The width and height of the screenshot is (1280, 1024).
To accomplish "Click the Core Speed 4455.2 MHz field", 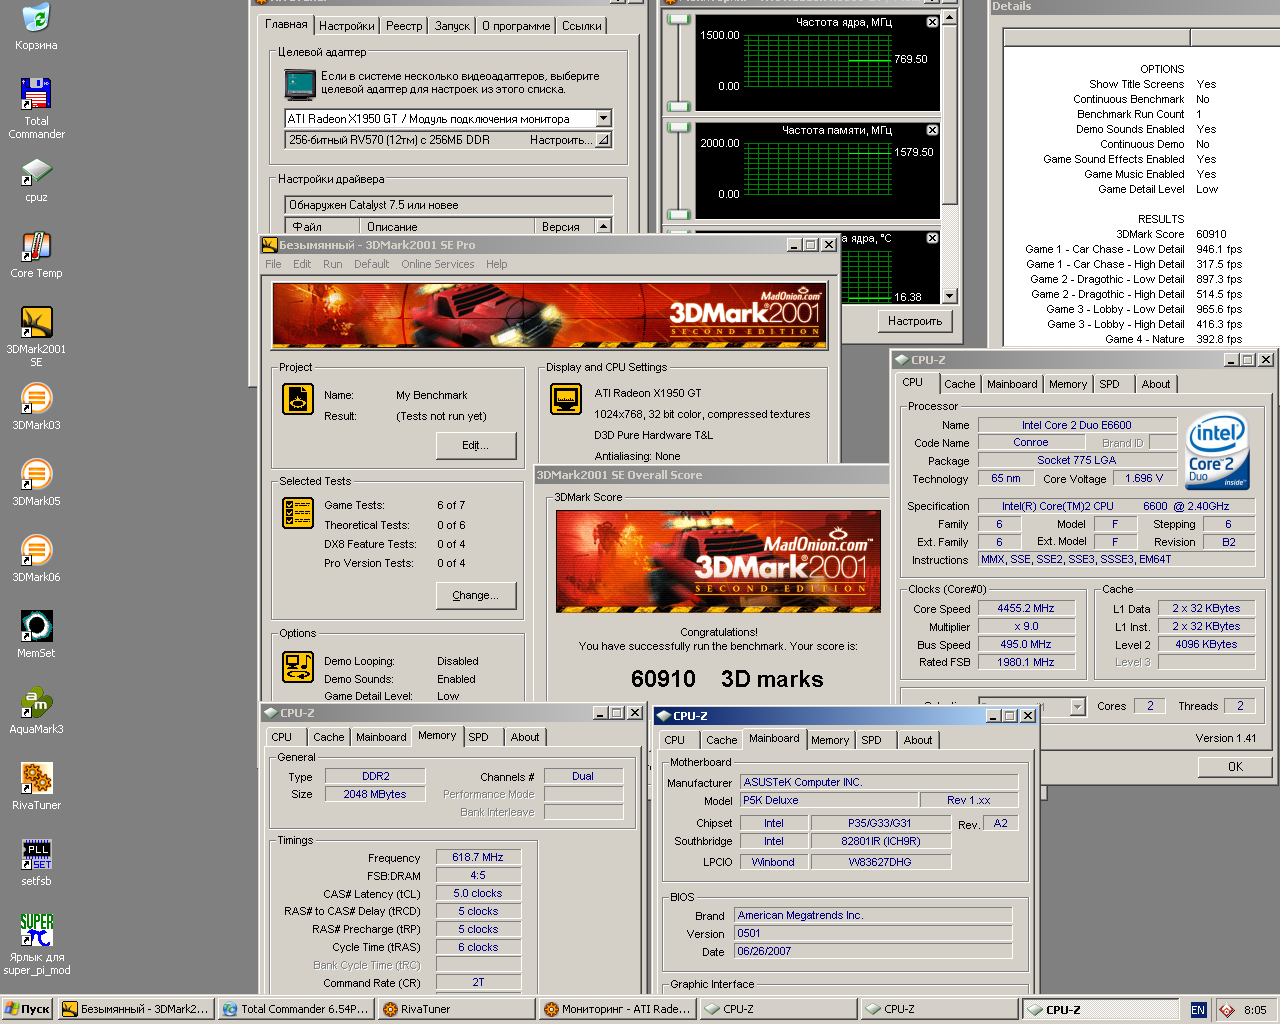I will click(x=1026, y=608).
